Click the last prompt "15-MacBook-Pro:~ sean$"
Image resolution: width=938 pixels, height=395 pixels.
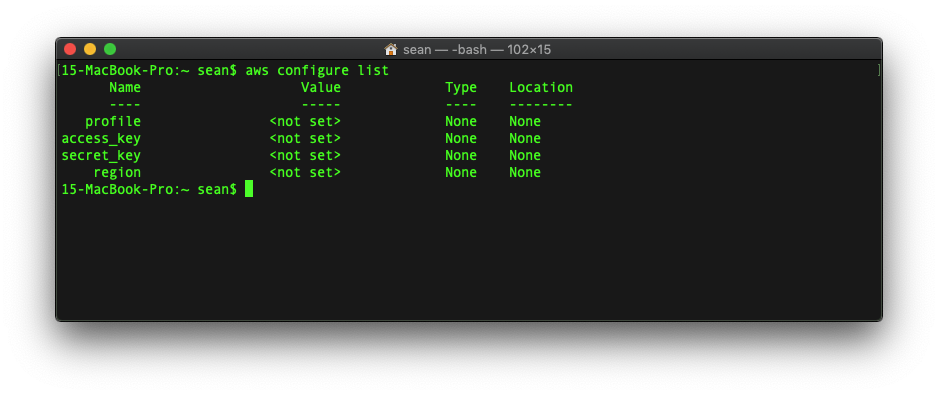click(149, 190)
